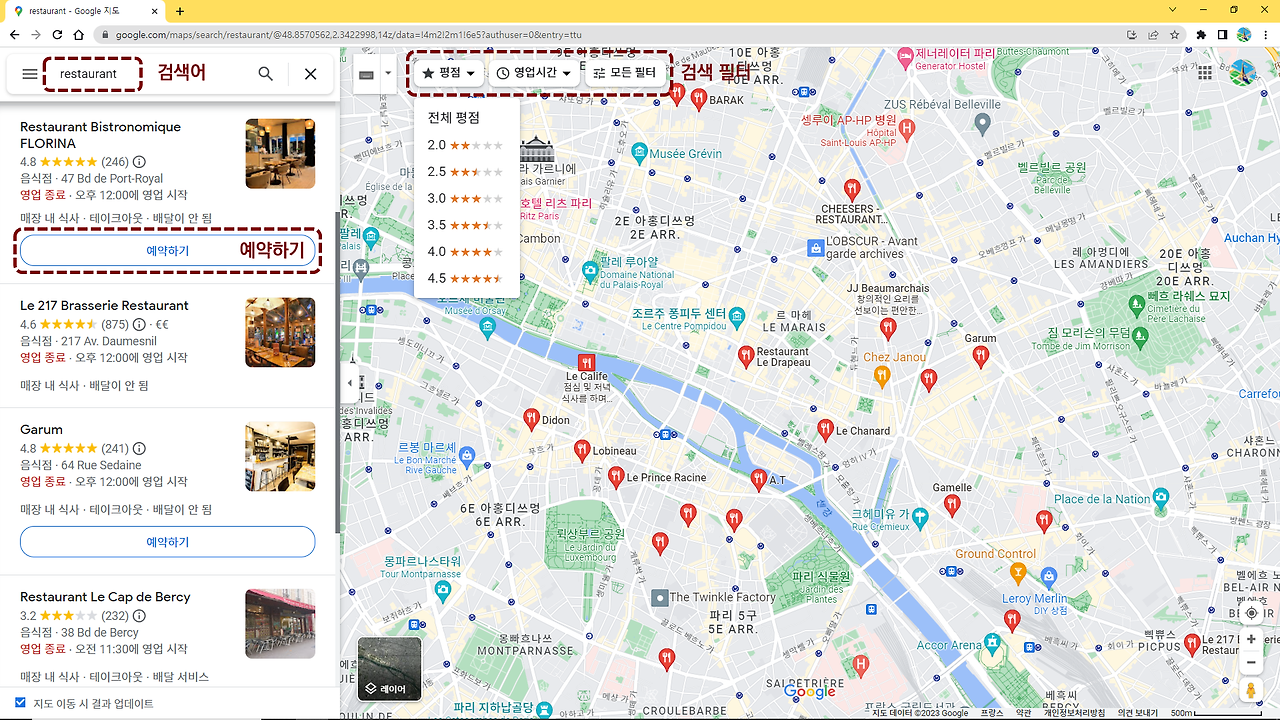Click the A.T restaurant pin

pyautogui.click(x=759, y=479)
